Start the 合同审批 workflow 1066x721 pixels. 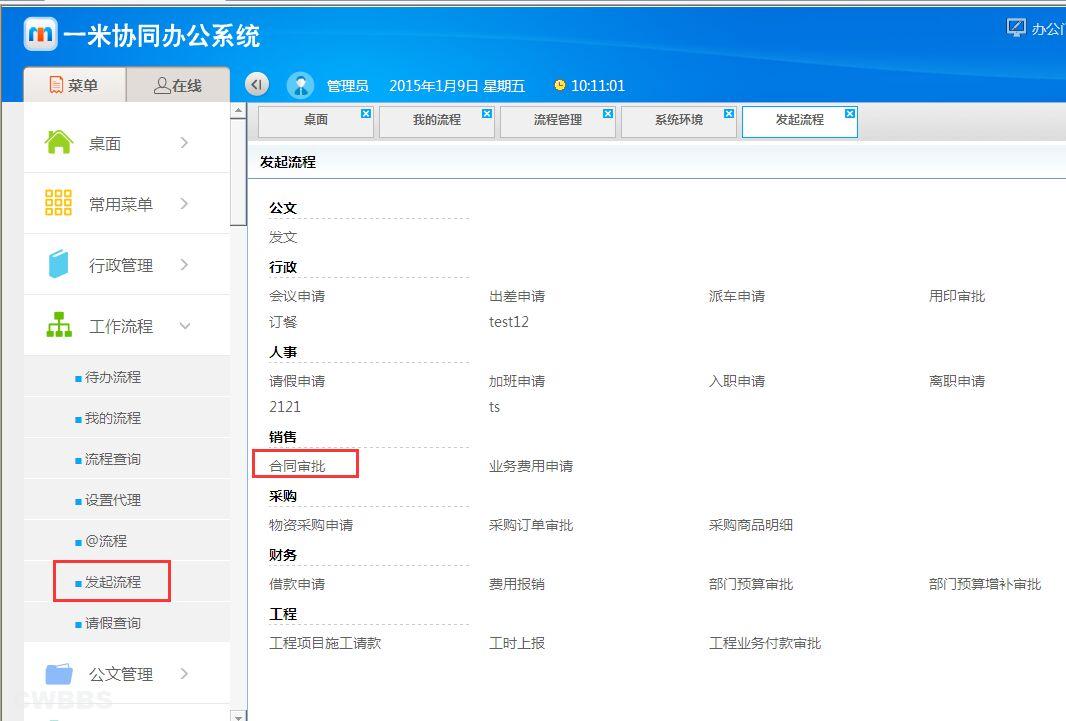click(297, 466)
